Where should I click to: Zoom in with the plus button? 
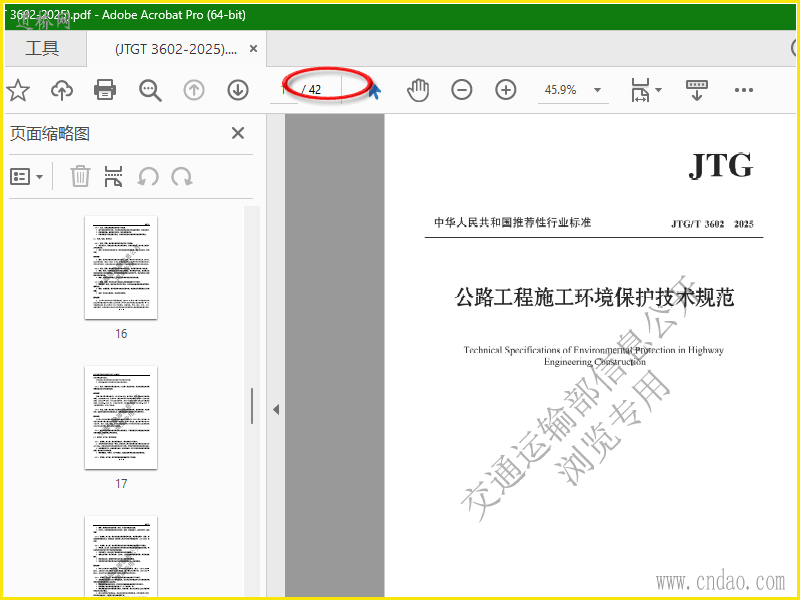click(x=506, y=90)
